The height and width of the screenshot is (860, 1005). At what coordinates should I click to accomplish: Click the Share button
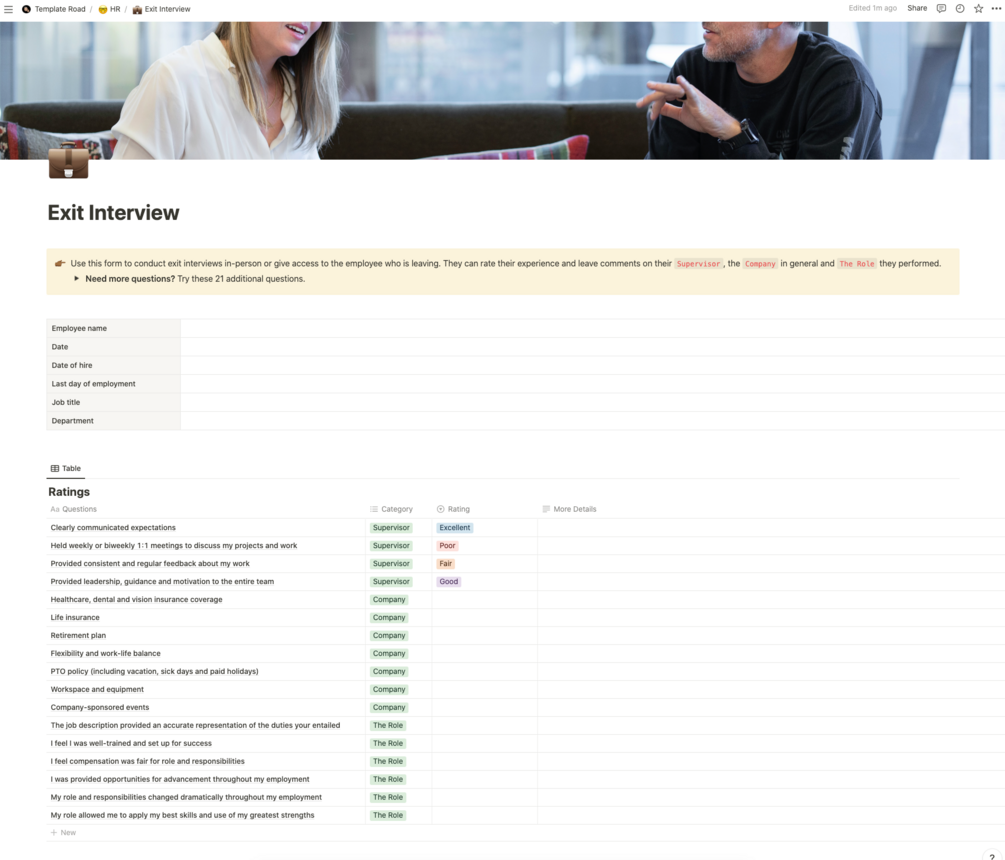coord(917,8)
